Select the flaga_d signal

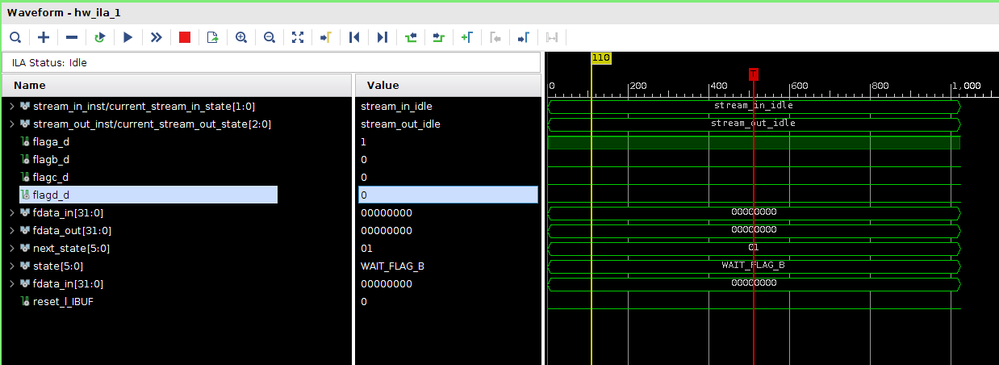(x=50, y=141)
